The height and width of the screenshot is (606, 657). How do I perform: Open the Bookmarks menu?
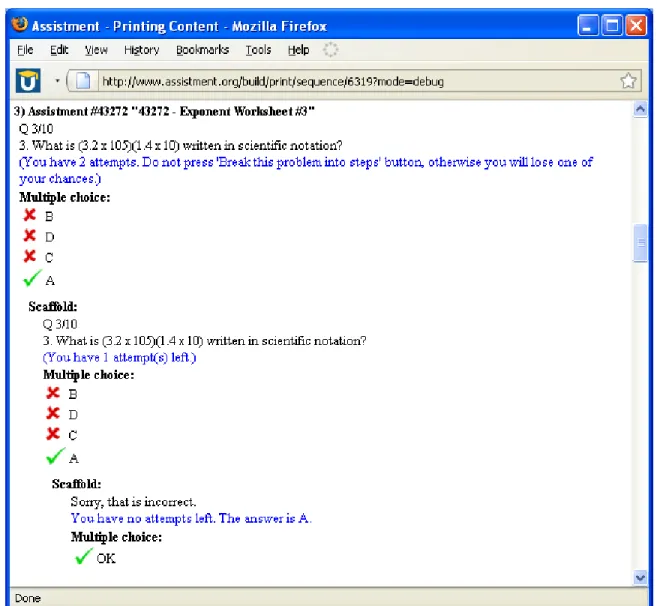click(x=202, y=50)
